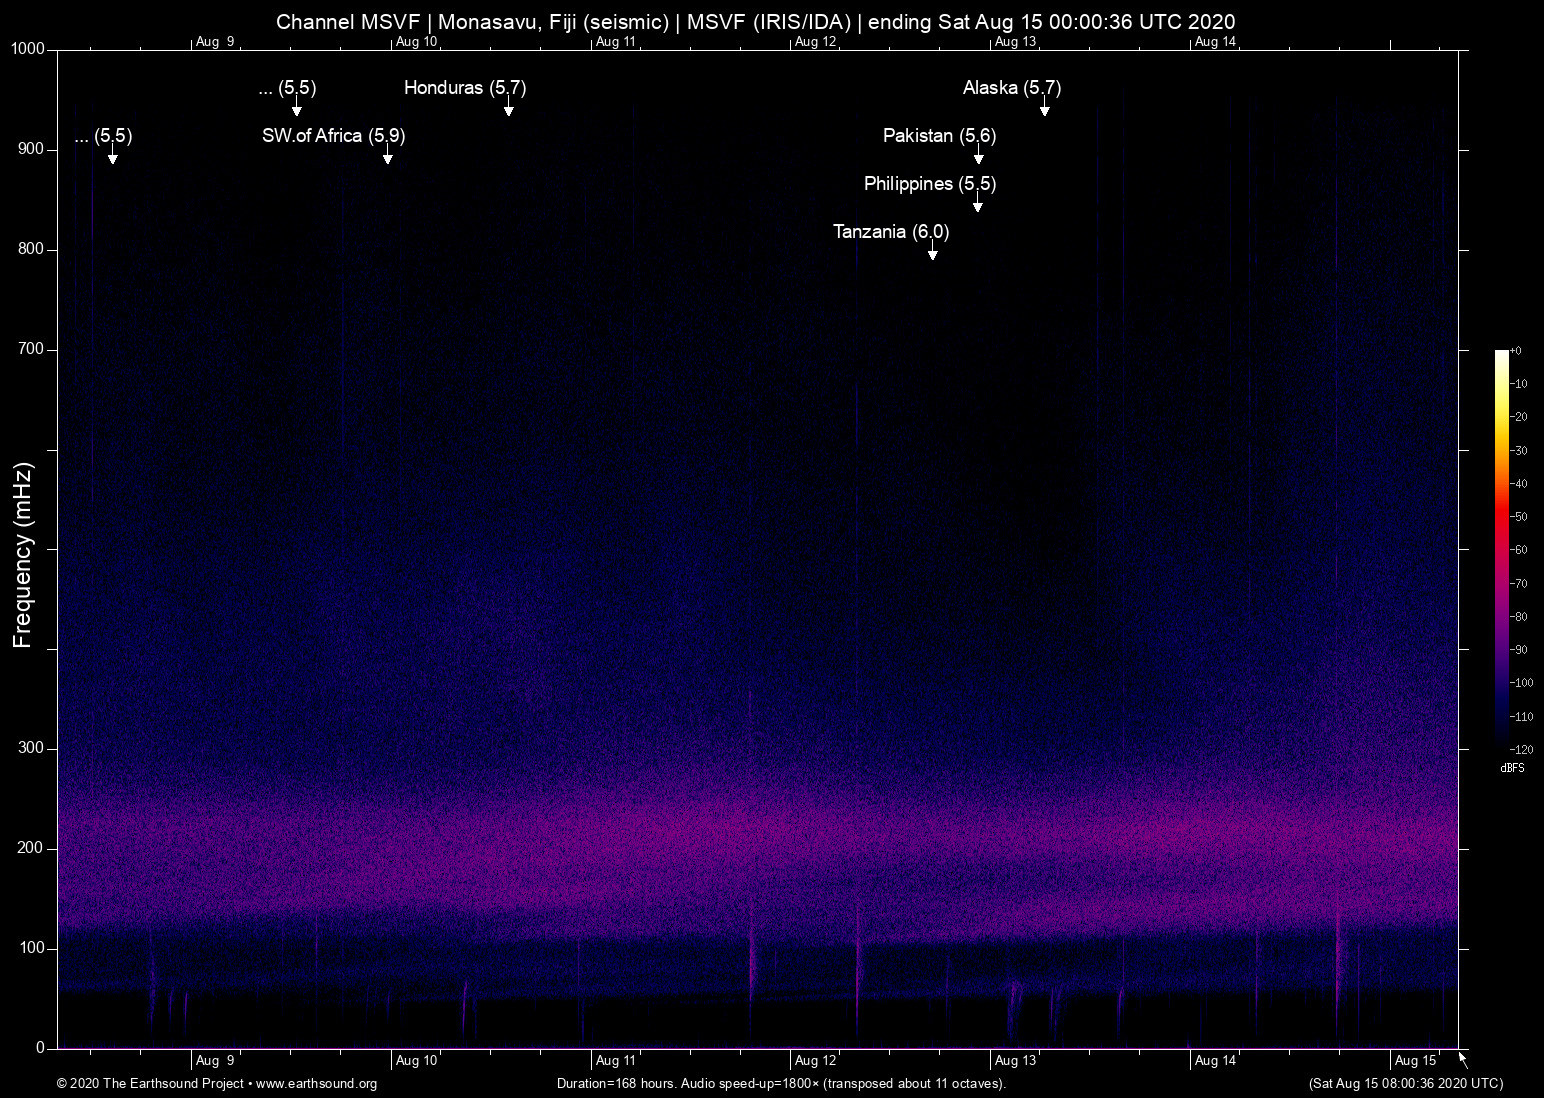
Task: Click the 300 mHz frequency axis label
Action: point(32,748)
